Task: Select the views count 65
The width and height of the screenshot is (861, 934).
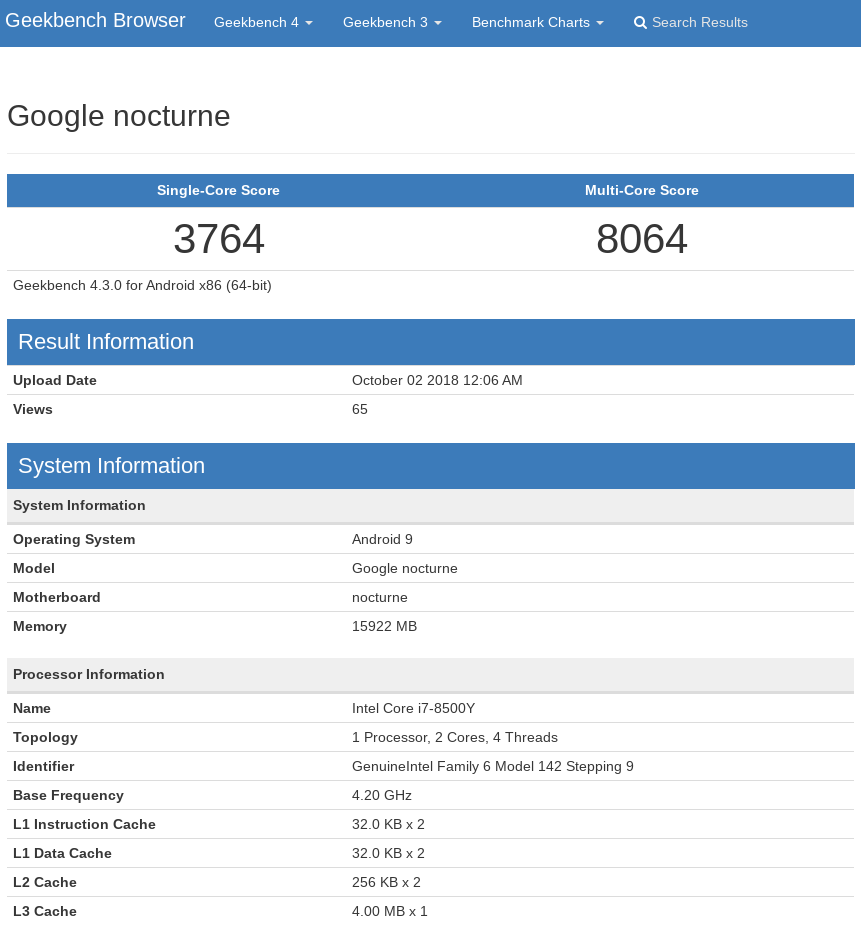Action: [360, 409]
